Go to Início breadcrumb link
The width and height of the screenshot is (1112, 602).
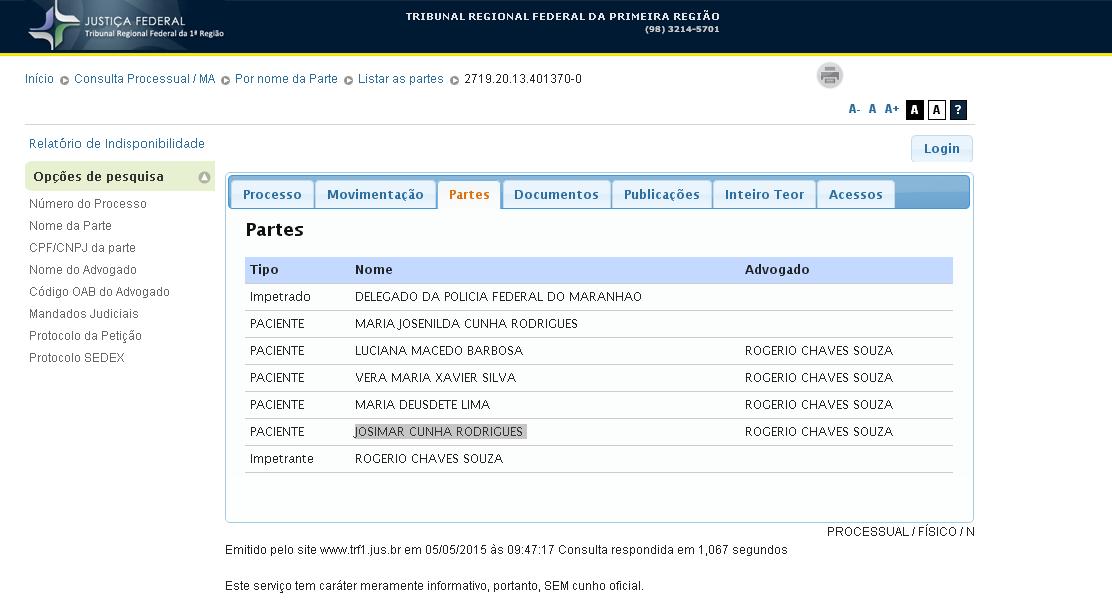(39, 79)
